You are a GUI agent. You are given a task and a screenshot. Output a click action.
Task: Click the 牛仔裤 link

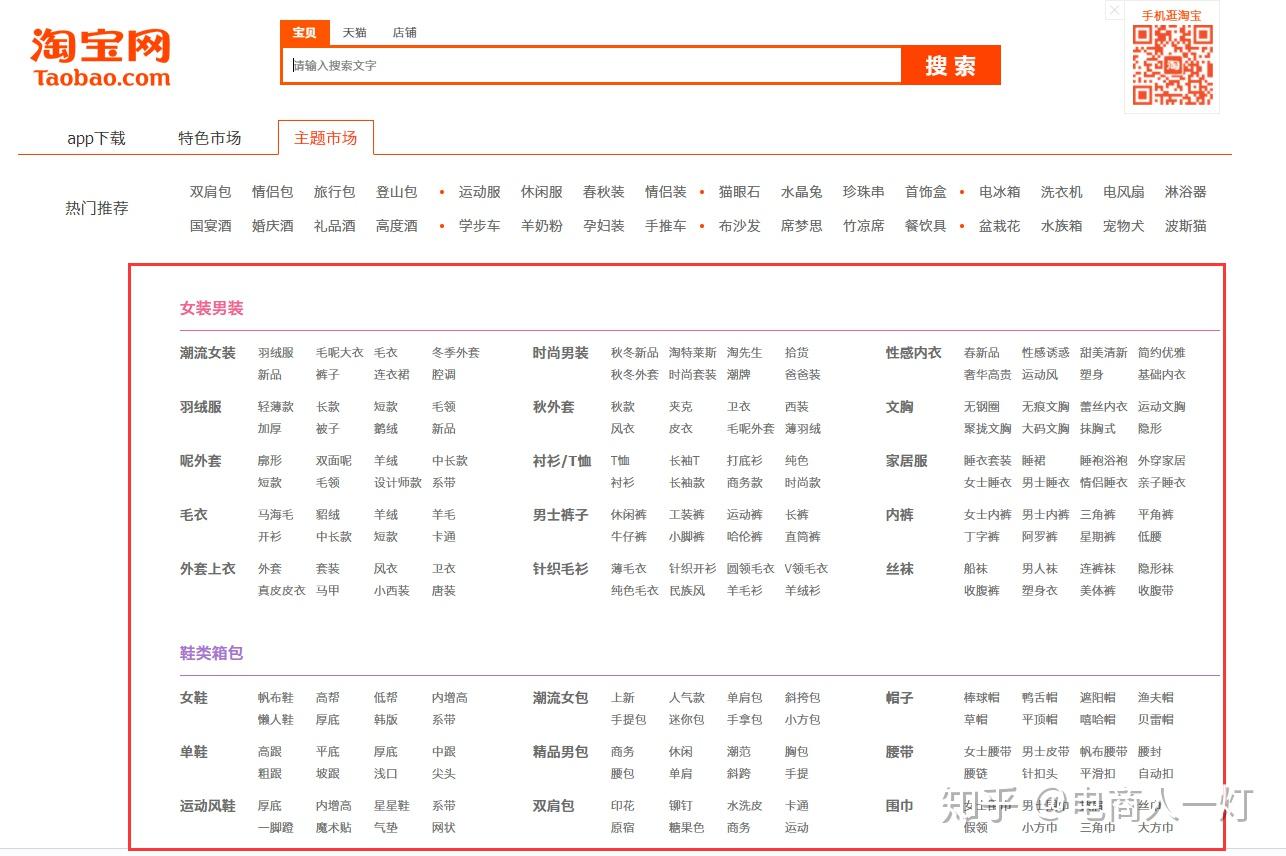[x=629, y=537]
